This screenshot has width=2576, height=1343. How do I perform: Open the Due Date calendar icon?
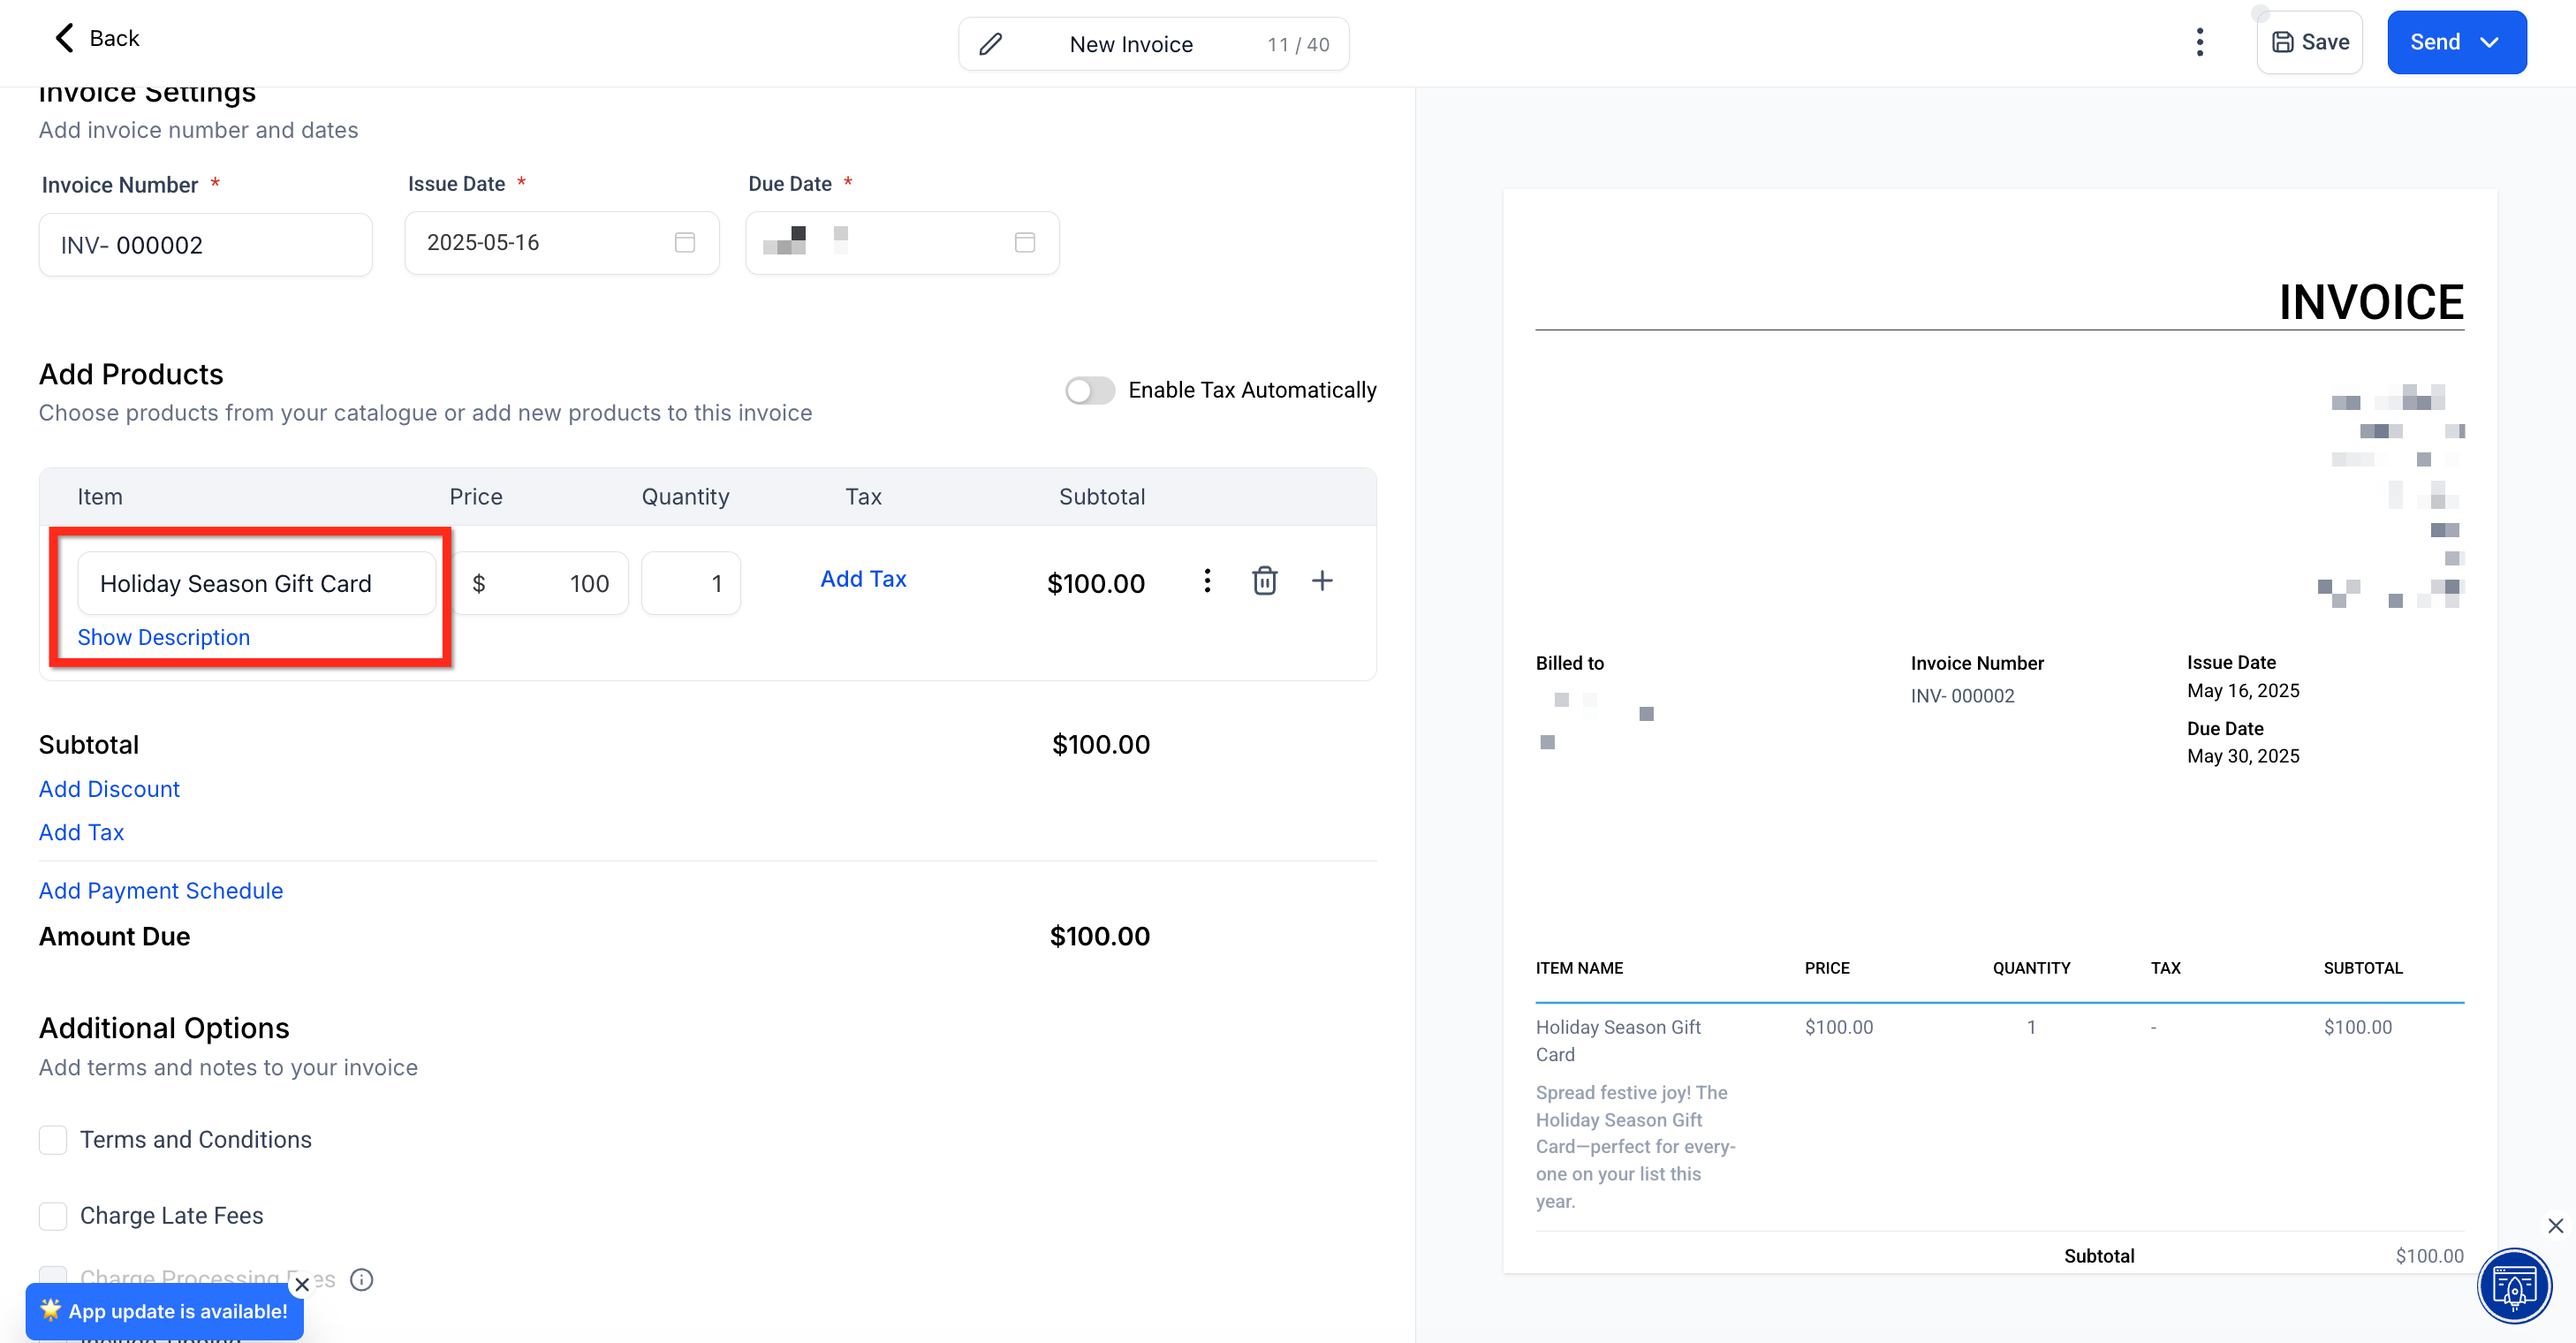tap(1024, 242)
